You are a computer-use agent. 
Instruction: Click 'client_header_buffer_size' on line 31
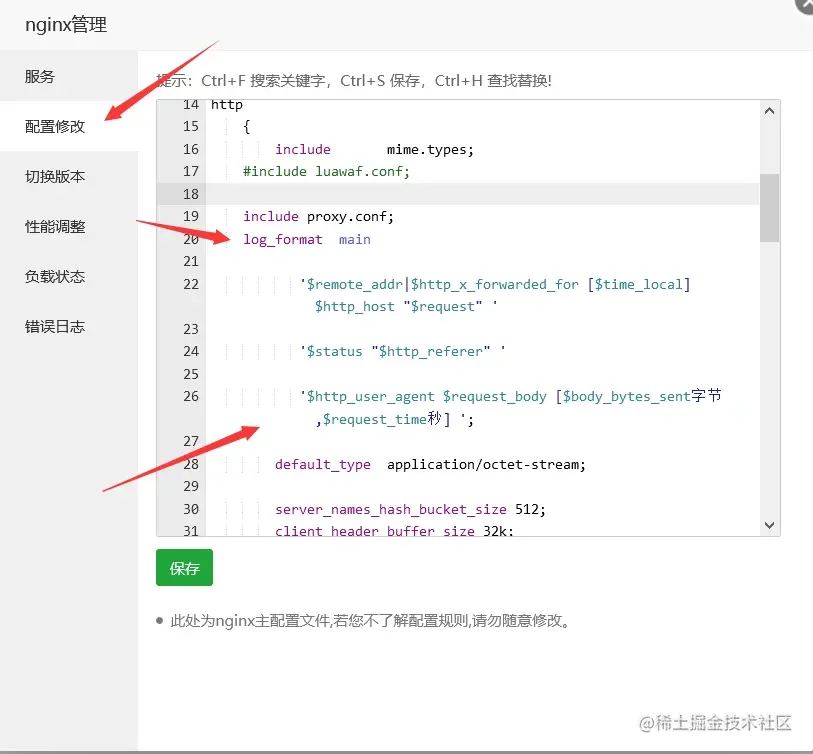374,531
